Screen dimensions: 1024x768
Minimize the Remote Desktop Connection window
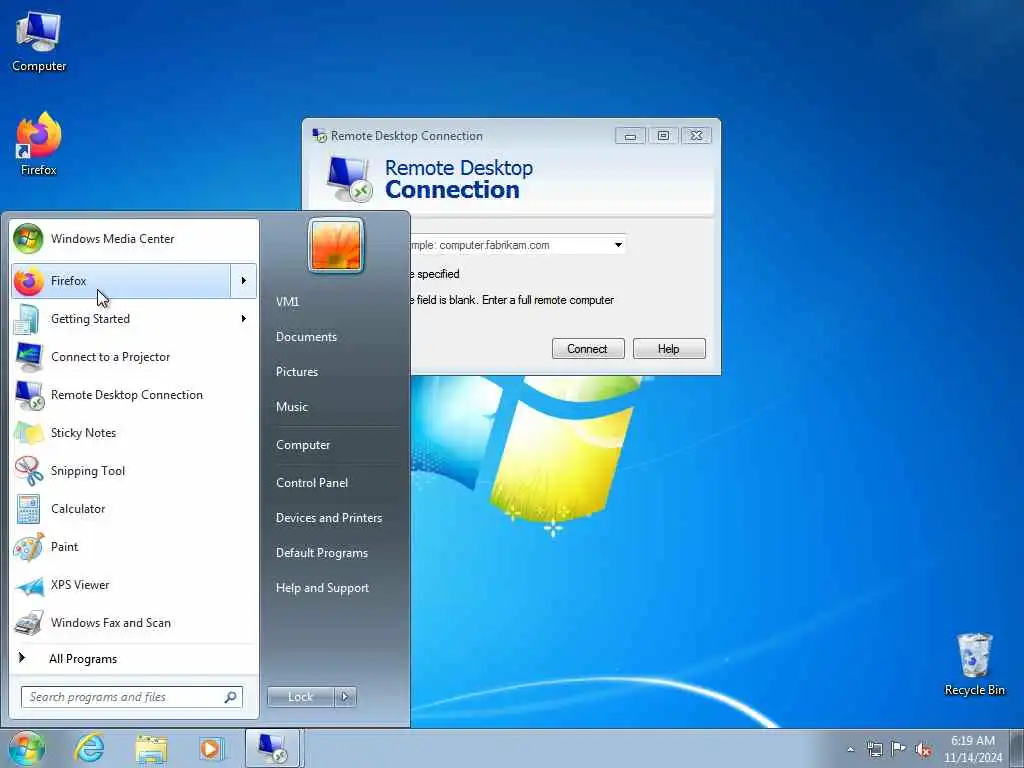pos(630,136)
